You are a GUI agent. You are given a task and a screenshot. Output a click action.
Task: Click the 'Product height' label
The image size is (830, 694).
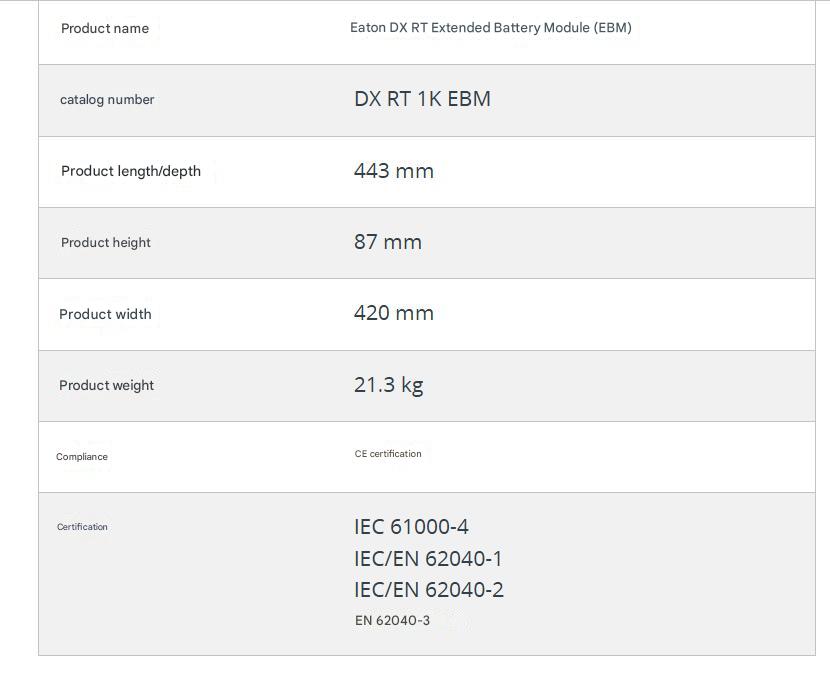(x=105, y=243)
